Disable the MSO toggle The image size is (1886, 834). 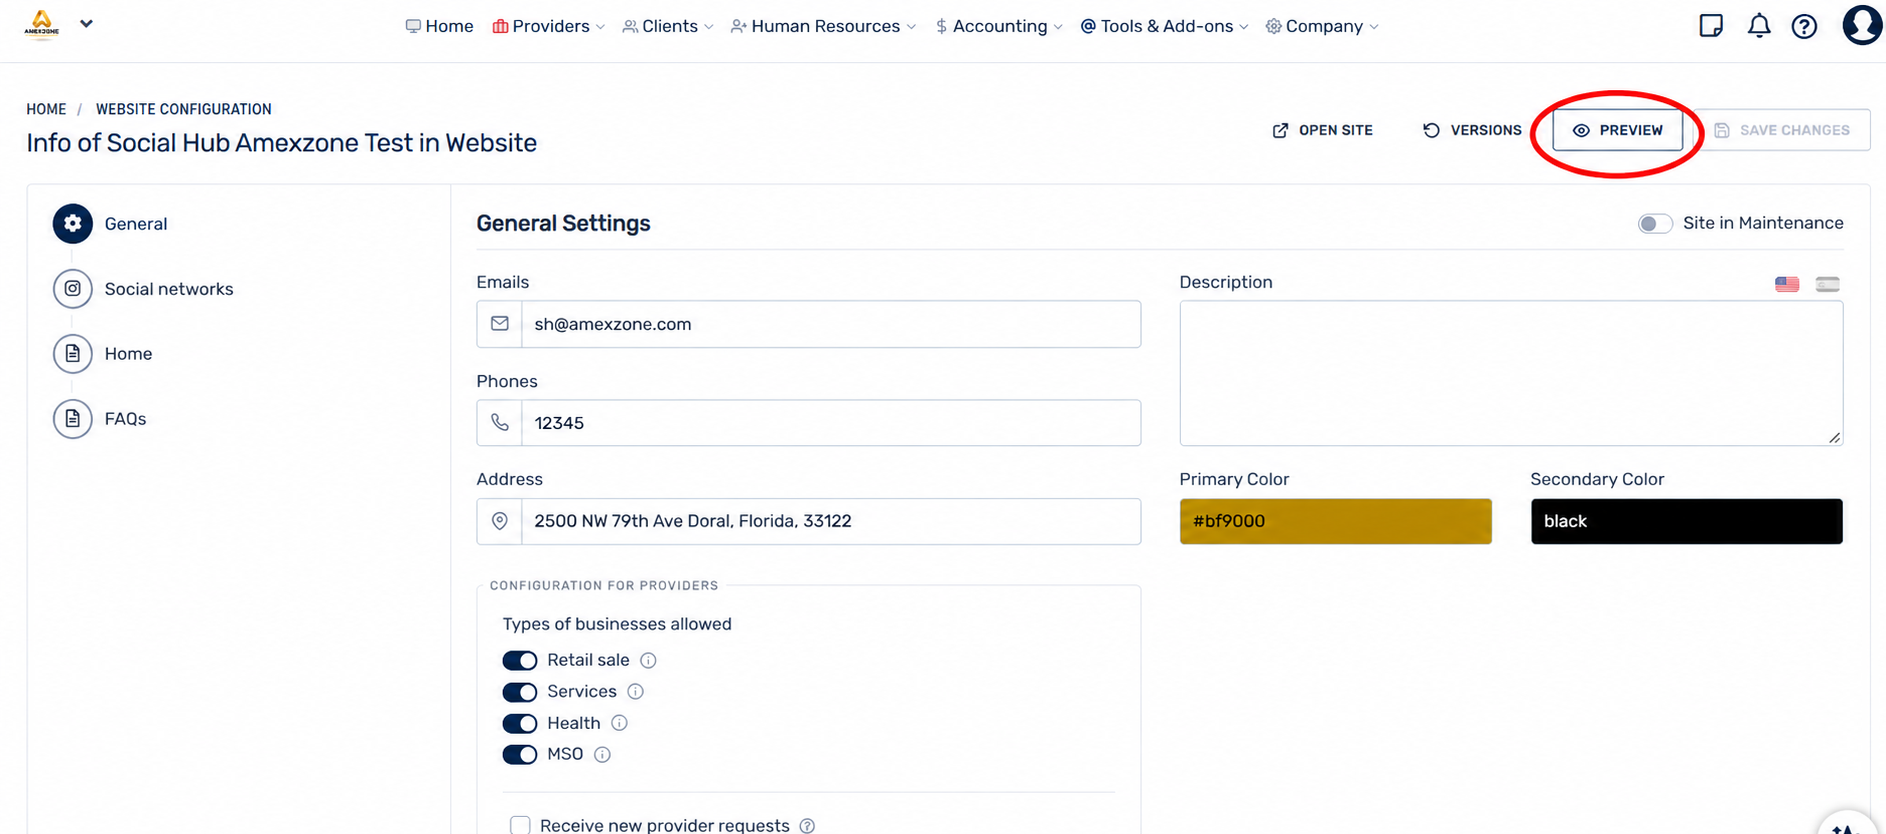click(520, 755)
